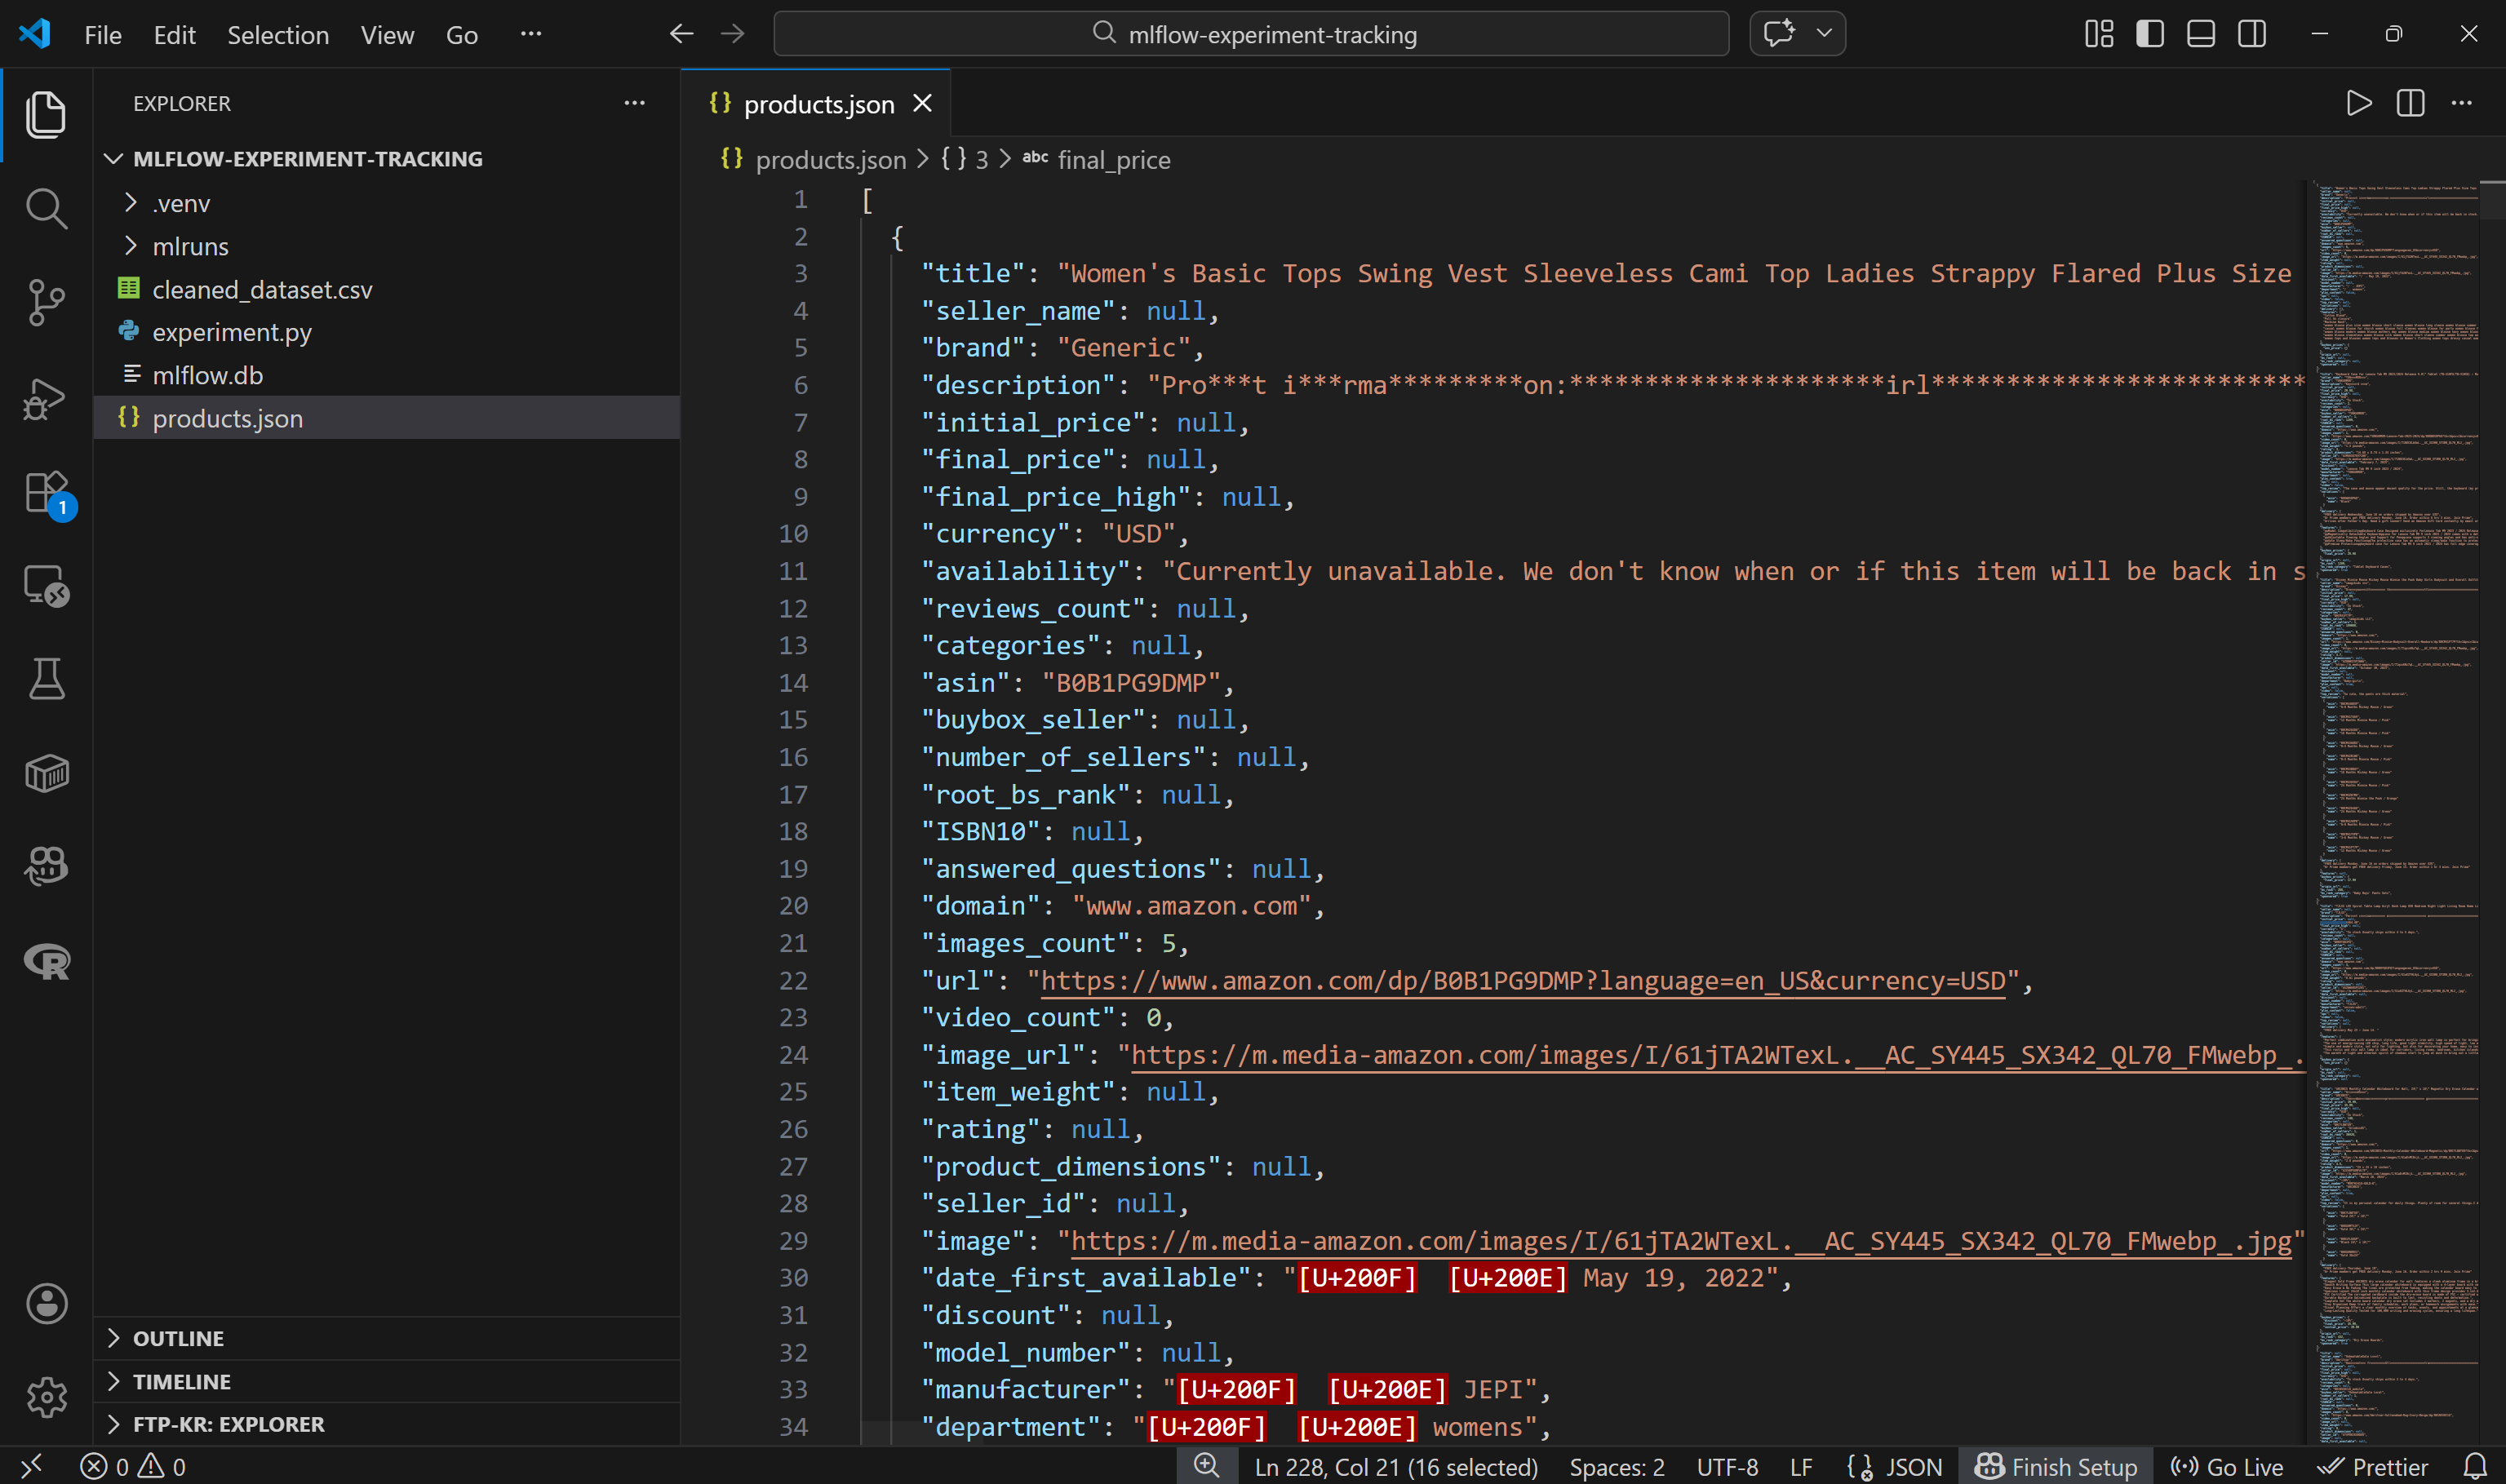Open the Search panel
The image size is (2506, 1484).
[46, 209]
